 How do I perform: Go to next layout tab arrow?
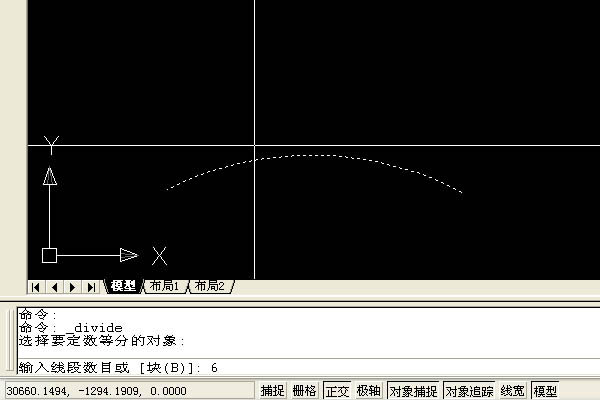click(x=73, y=287)
